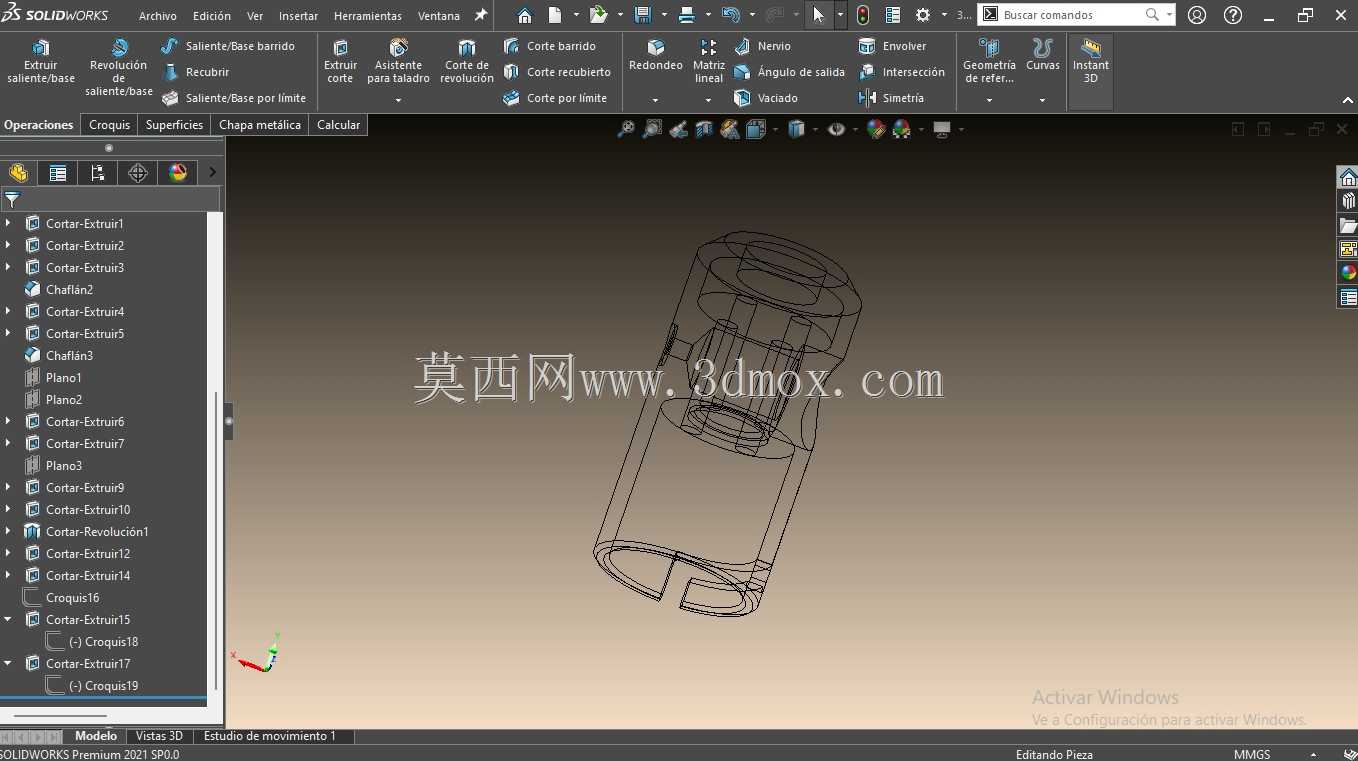The height and width of the screenshot is (761, 1358).
Task: Open Estudio de movimiento 1 tab
Action: (x=270, y=736)
